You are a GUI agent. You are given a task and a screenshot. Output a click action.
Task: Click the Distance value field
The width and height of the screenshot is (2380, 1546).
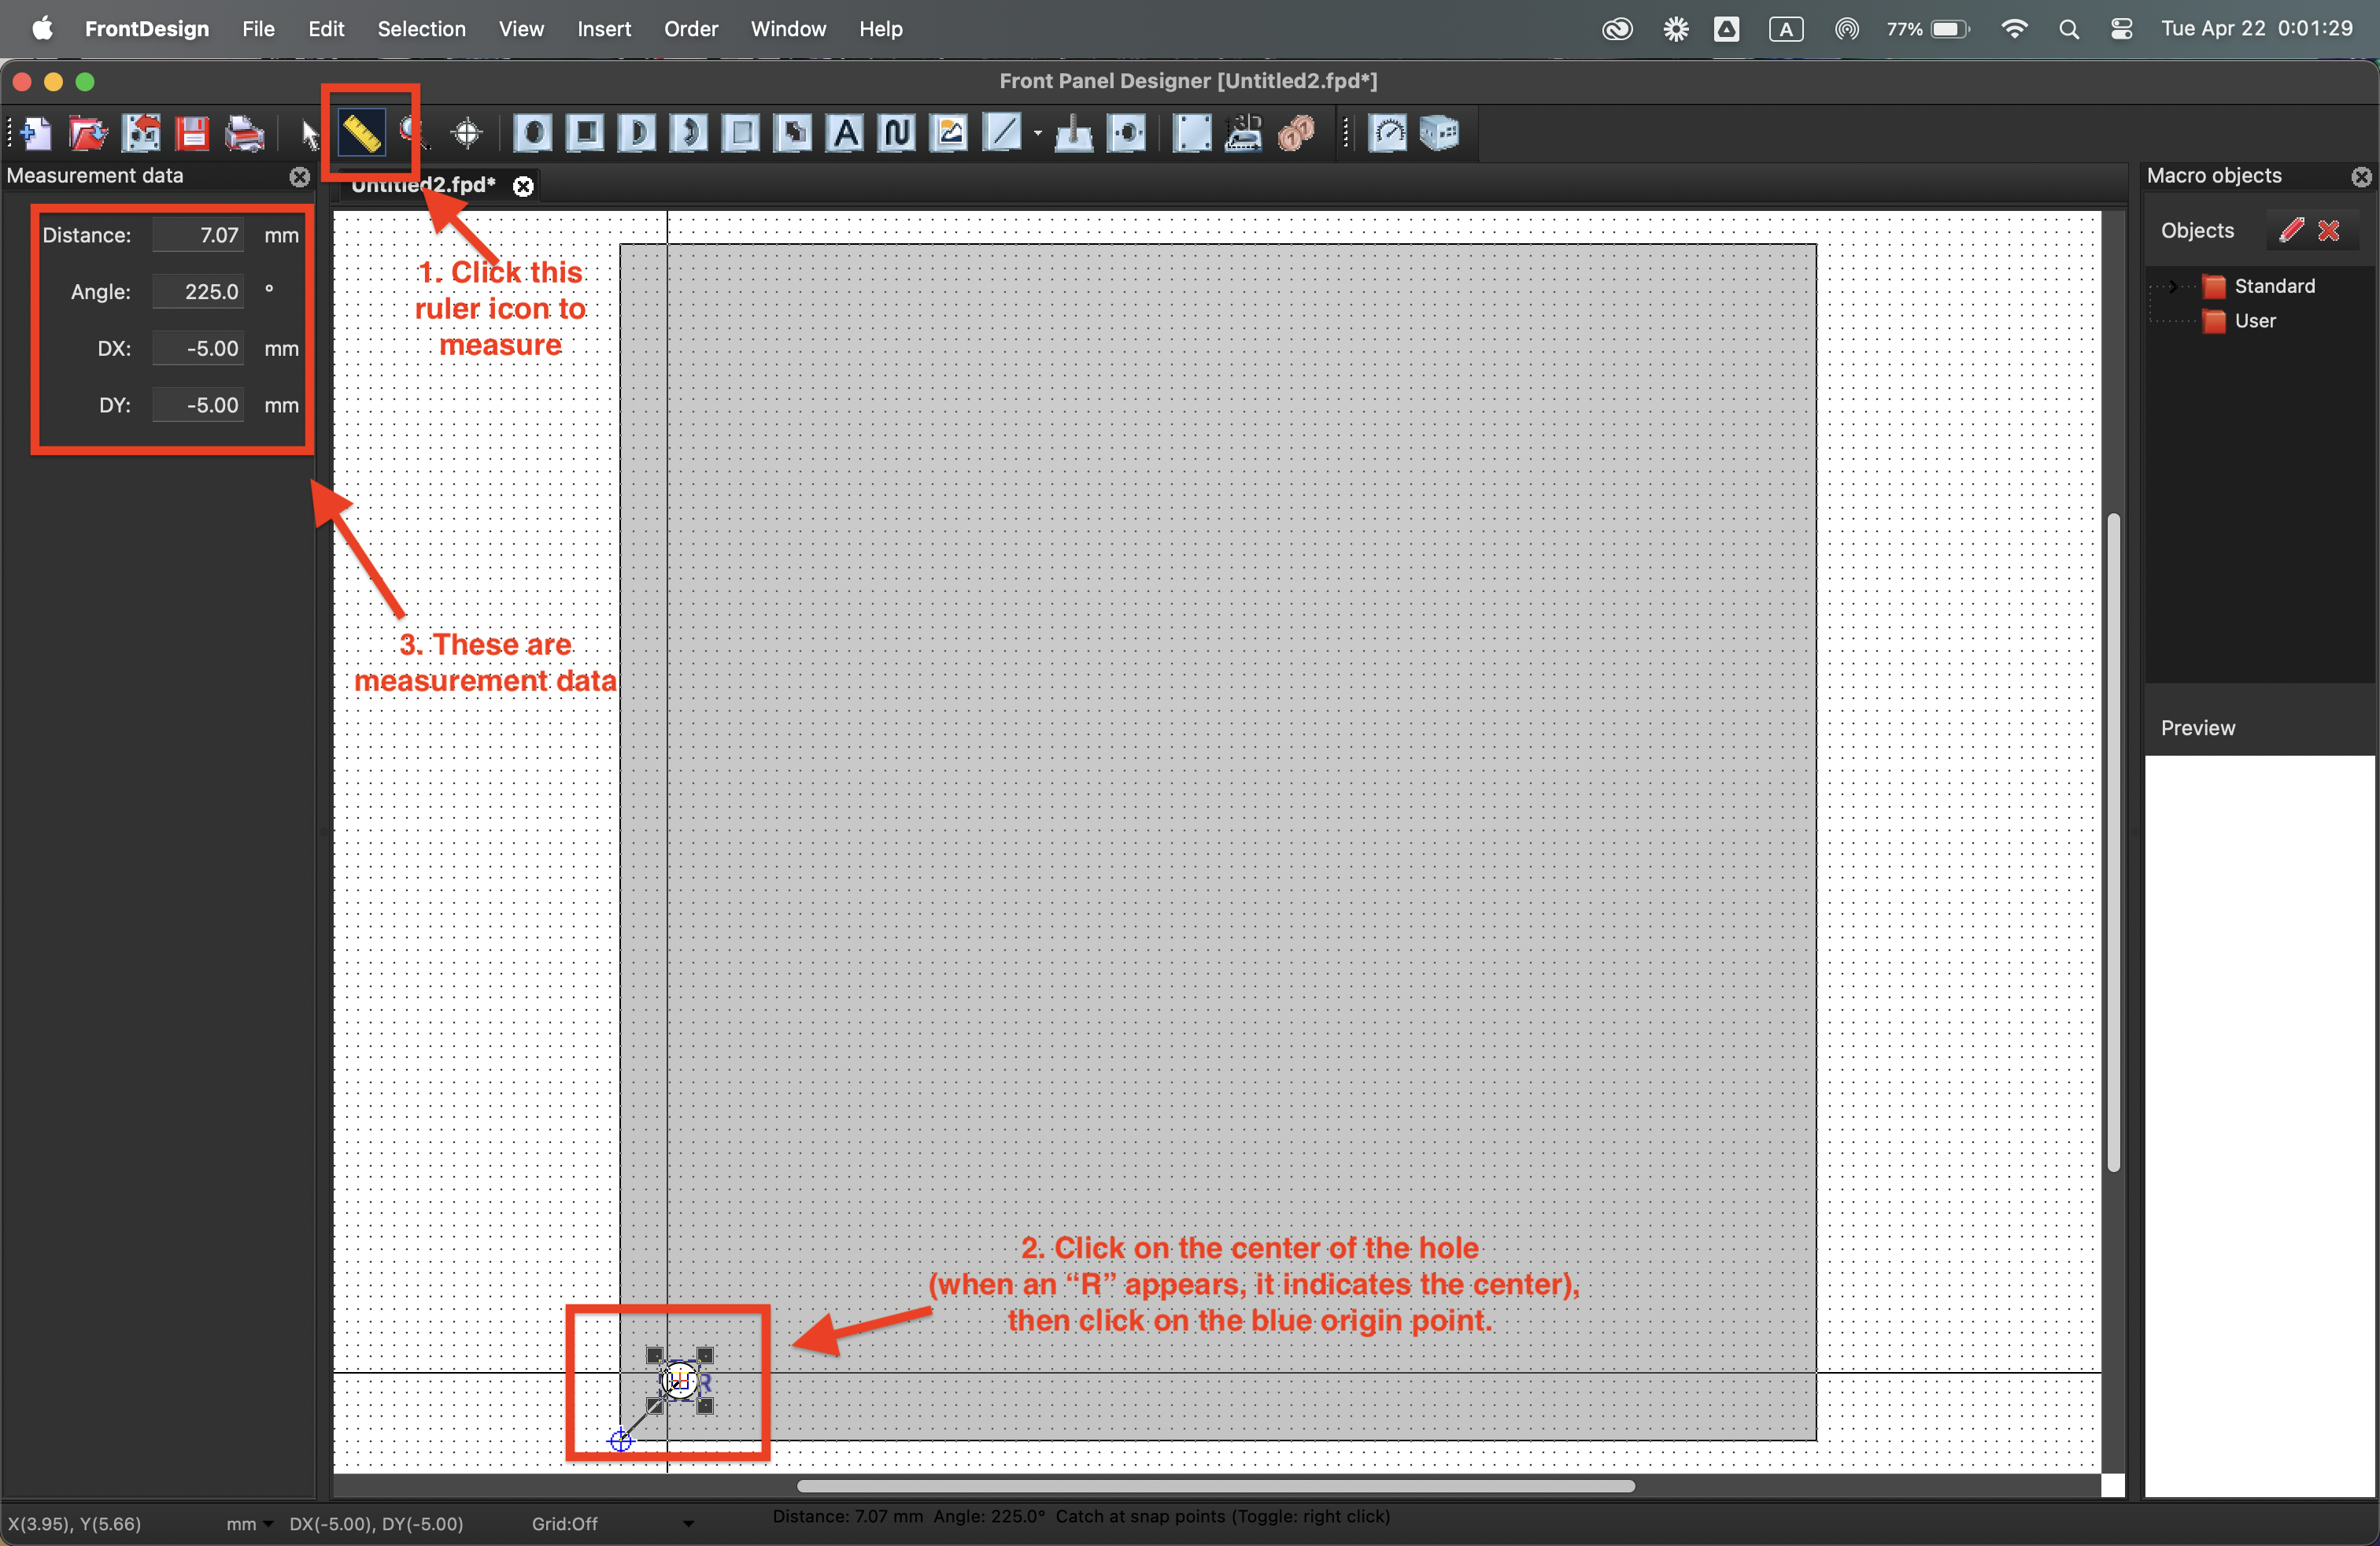(x=198, y=235)
